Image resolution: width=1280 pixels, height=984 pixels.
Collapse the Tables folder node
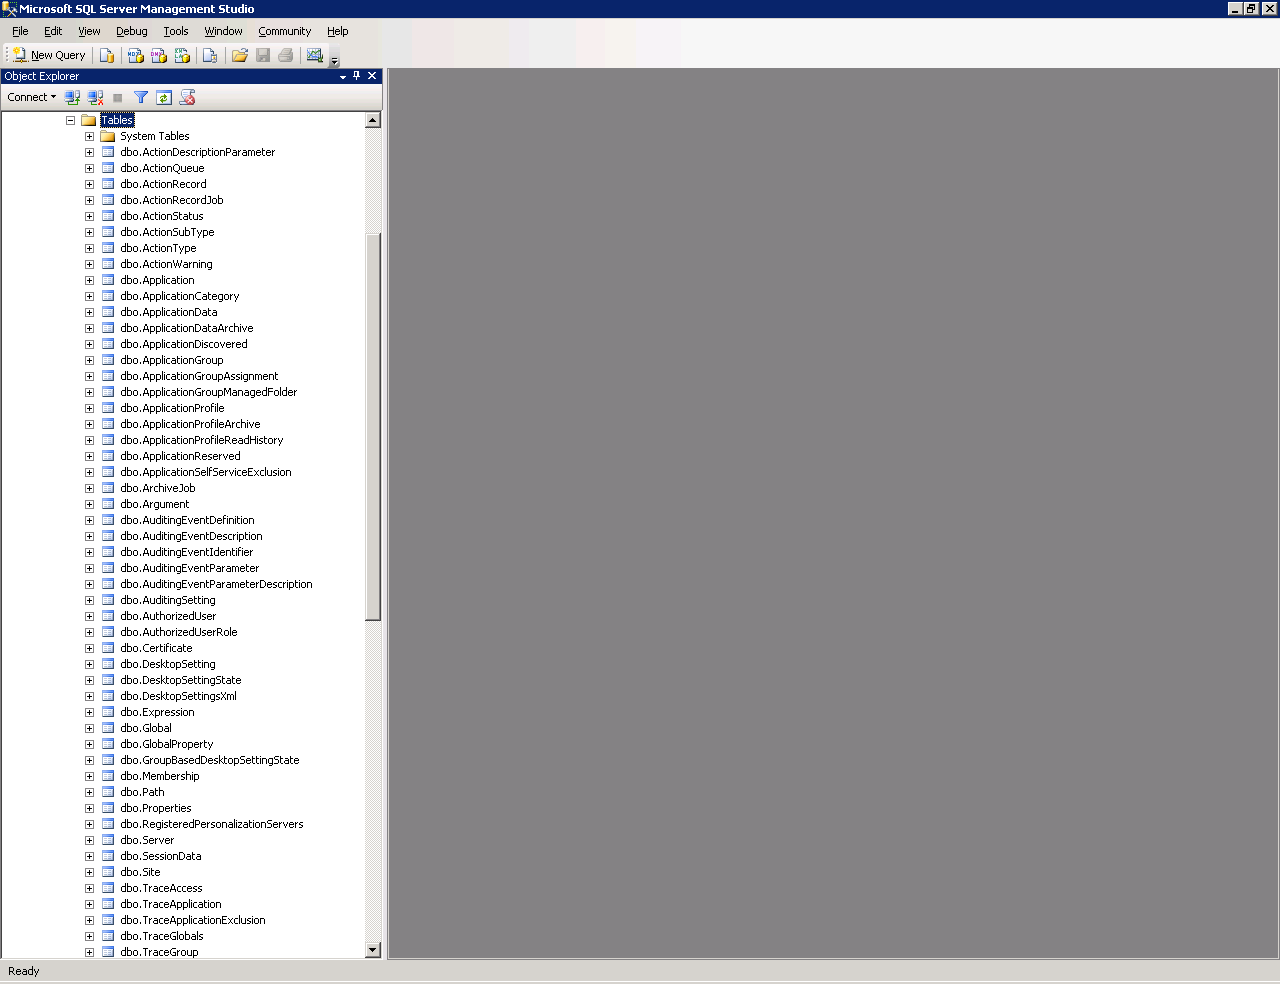71,120
